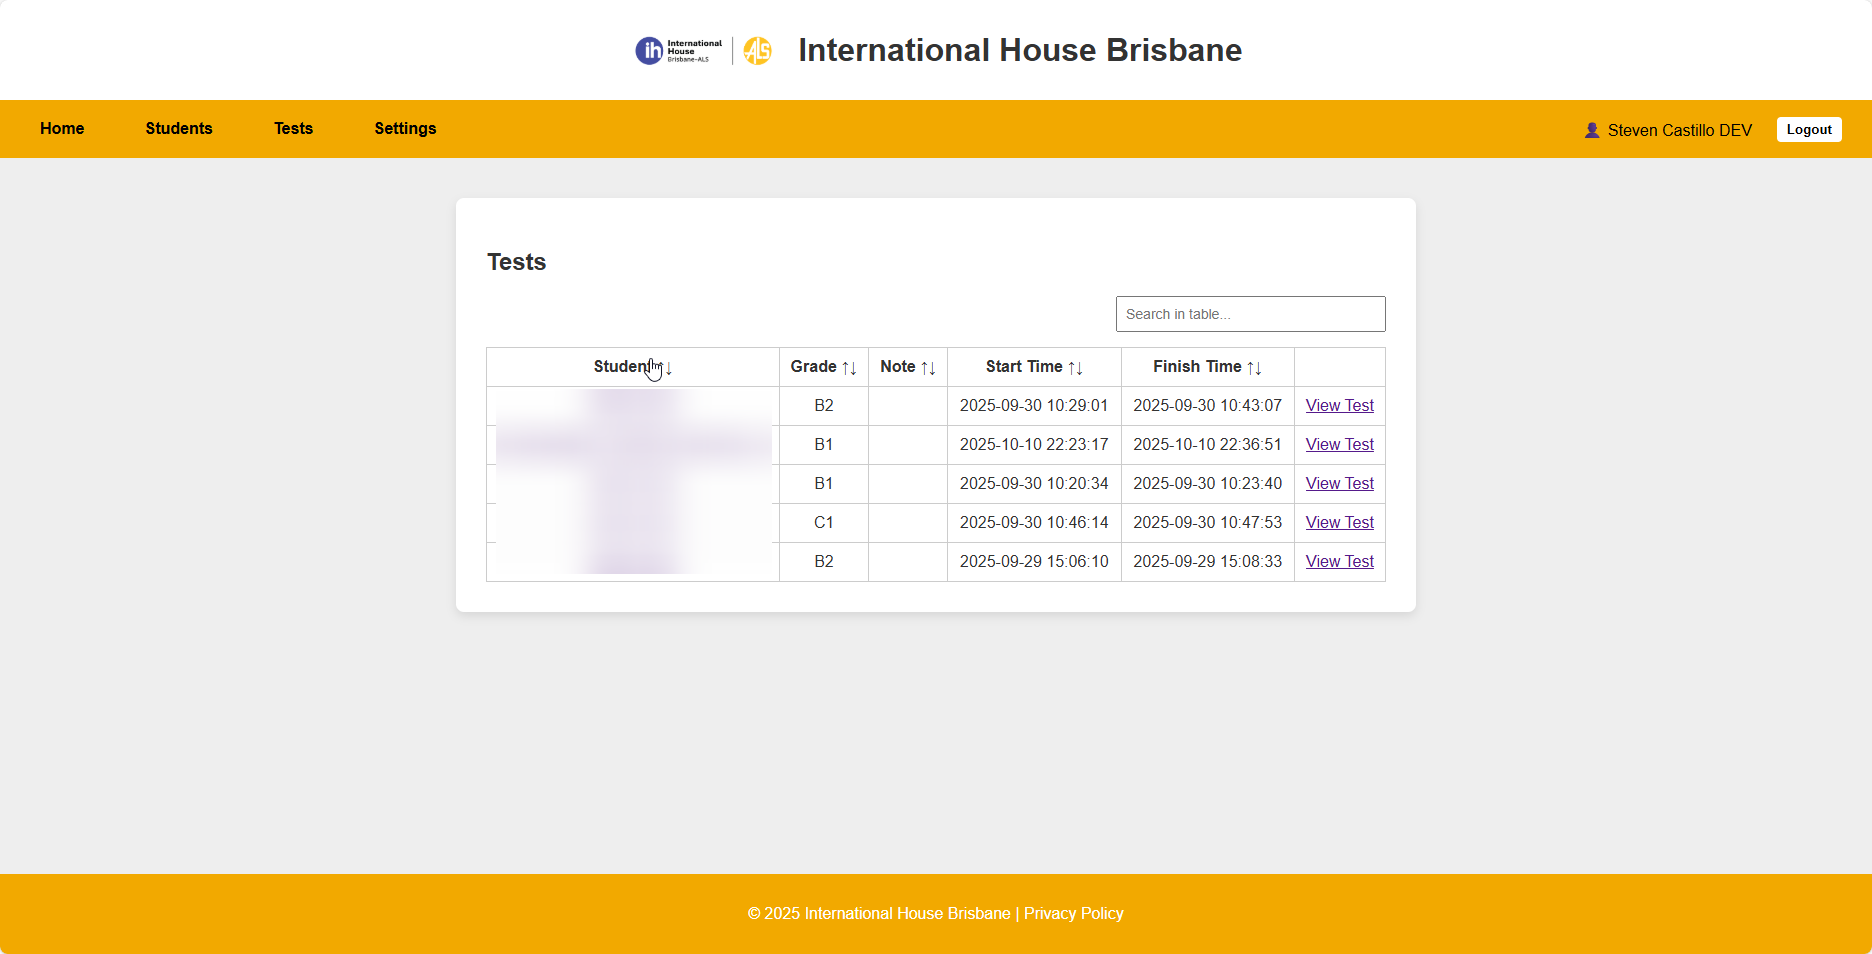This screenshot has width=1872, height=954.
Task: Focus the Search in table field
Action: tap(1250, 314)
